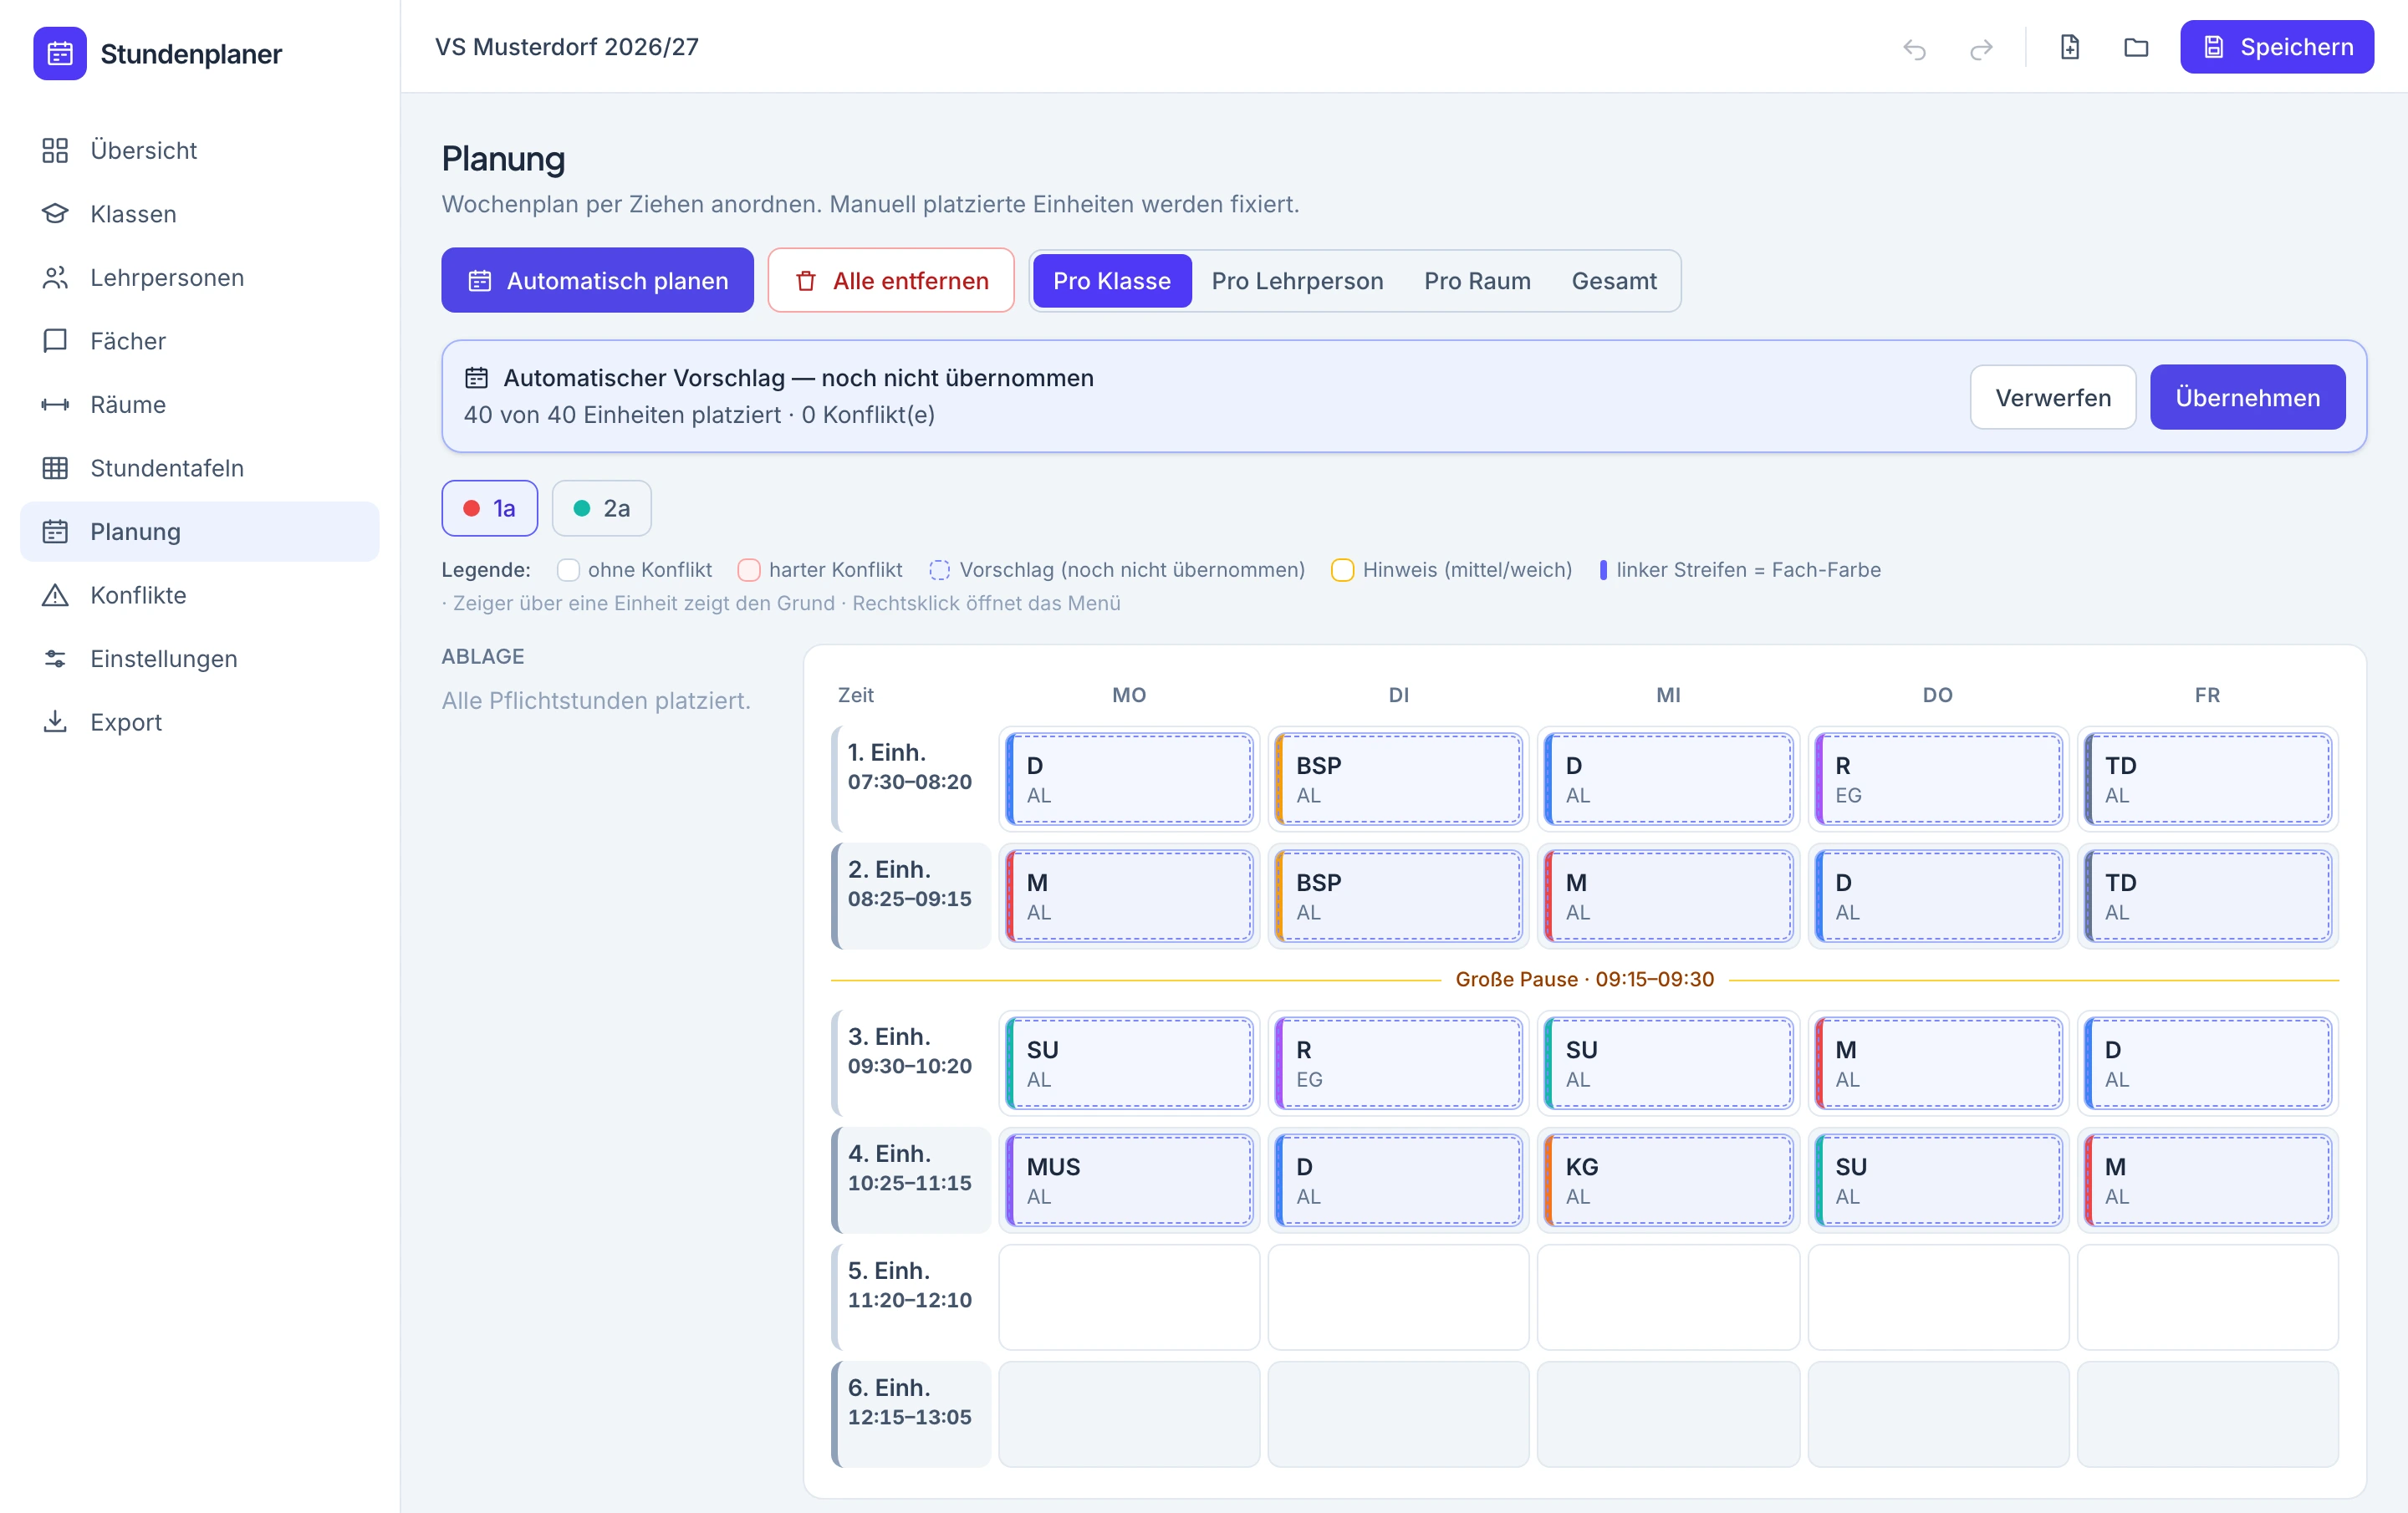Viewport: 2408px width, 1513px height.
Task: Click the open folder icon
Action: tap(2136, 47)
